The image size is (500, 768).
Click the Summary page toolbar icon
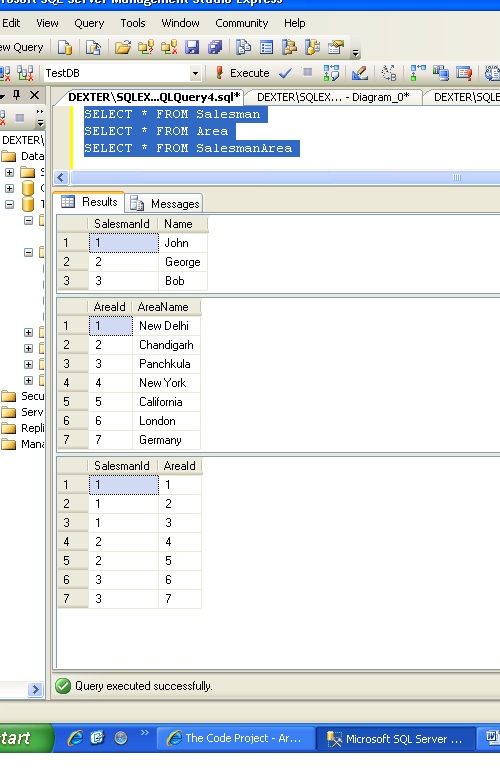266,48
